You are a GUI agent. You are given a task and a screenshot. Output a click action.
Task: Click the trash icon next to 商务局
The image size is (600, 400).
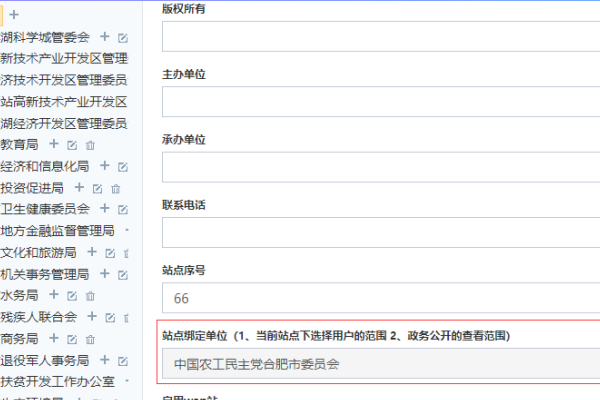(90, 339)
